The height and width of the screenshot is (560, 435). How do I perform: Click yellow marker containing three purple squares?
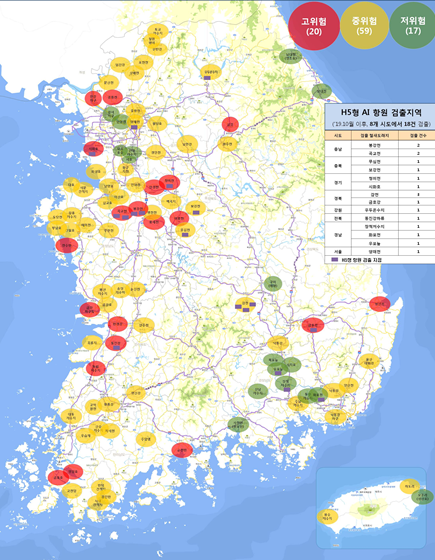245,305
